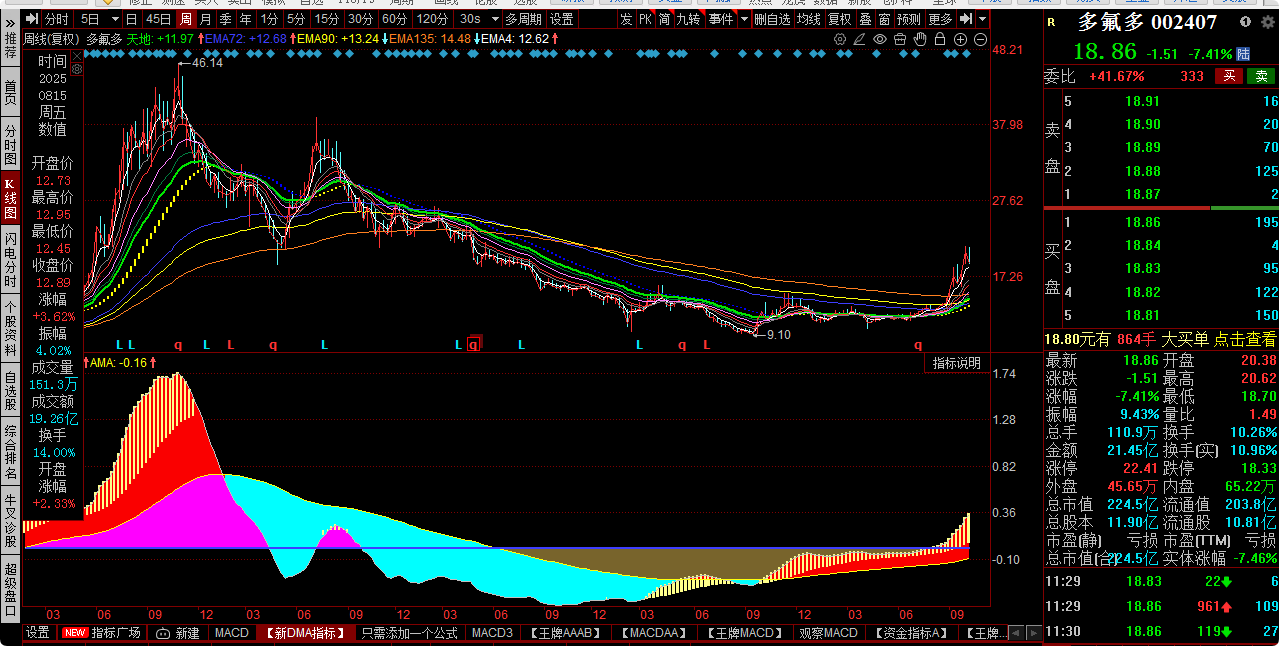Select 60分 minute period

[395, 19]
